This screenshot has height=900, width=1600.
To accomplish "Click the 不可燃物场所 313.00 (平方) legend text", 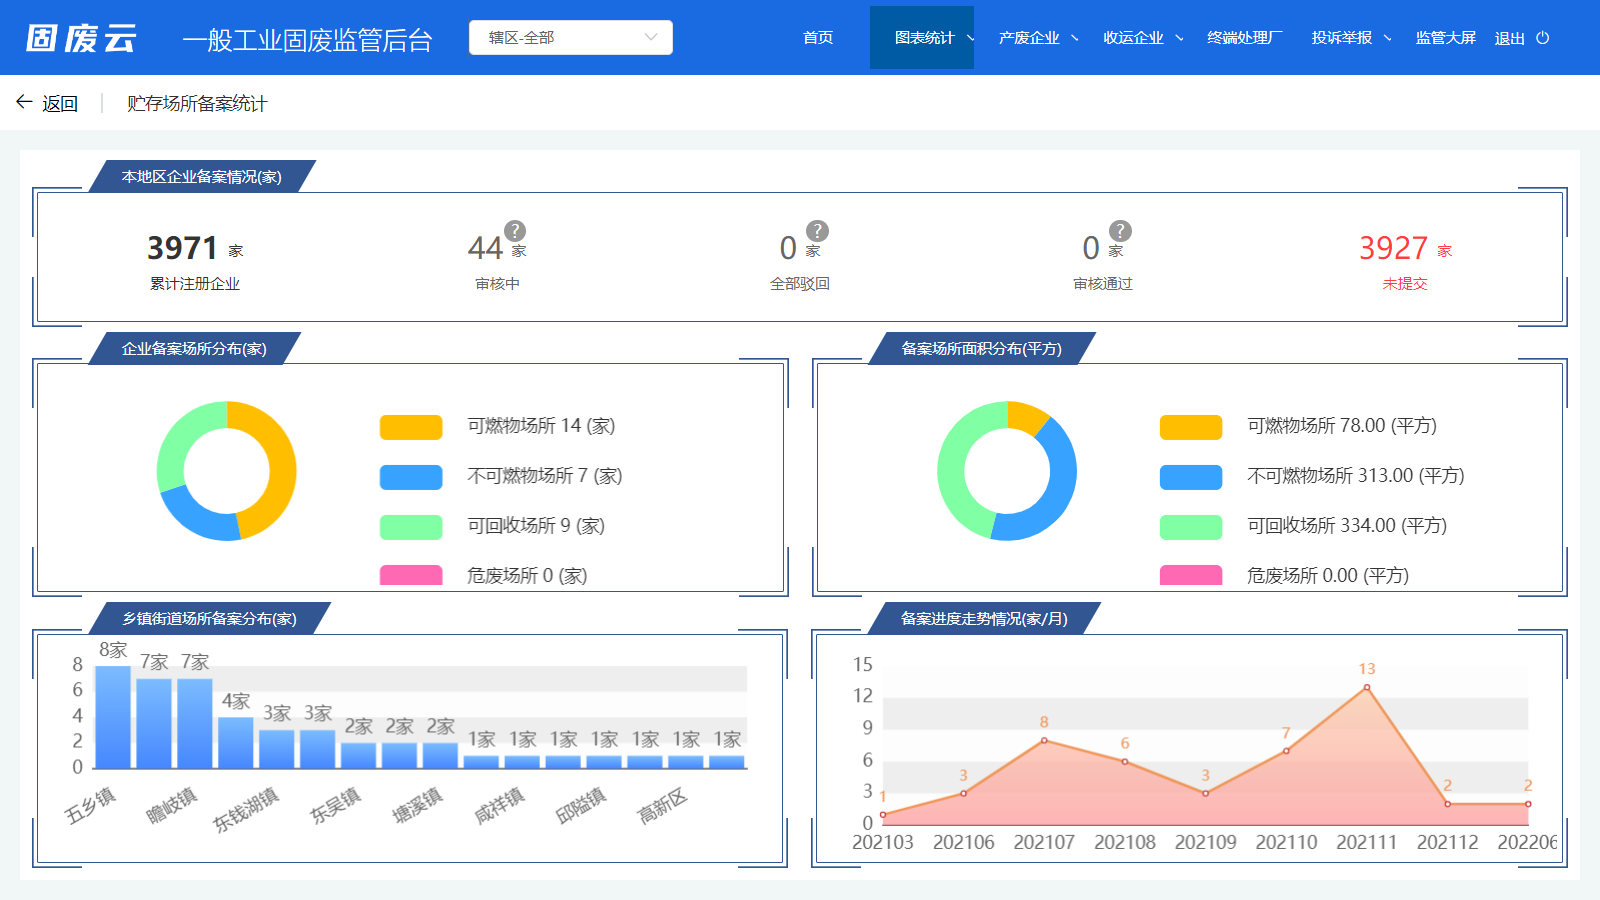I will (1356, 476).
